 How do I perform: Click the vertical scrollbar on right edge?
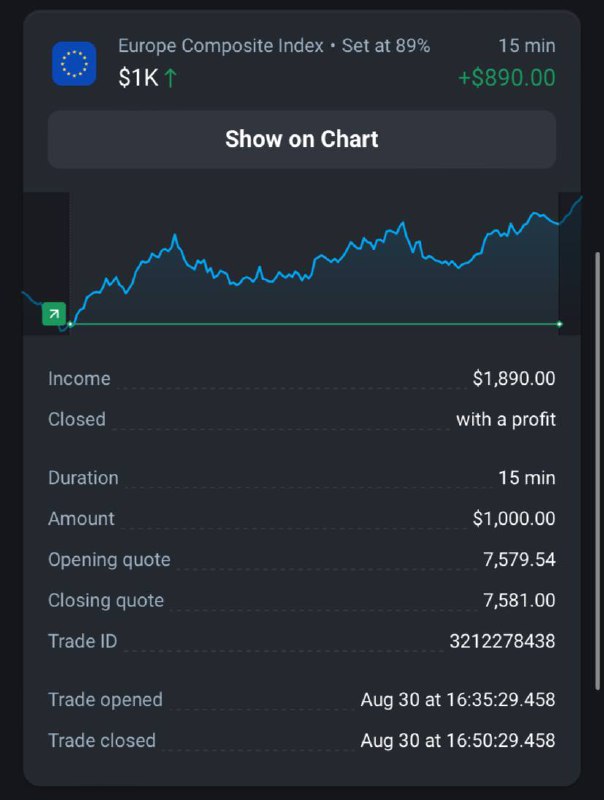pyautogui.click(x=598, y=470)
